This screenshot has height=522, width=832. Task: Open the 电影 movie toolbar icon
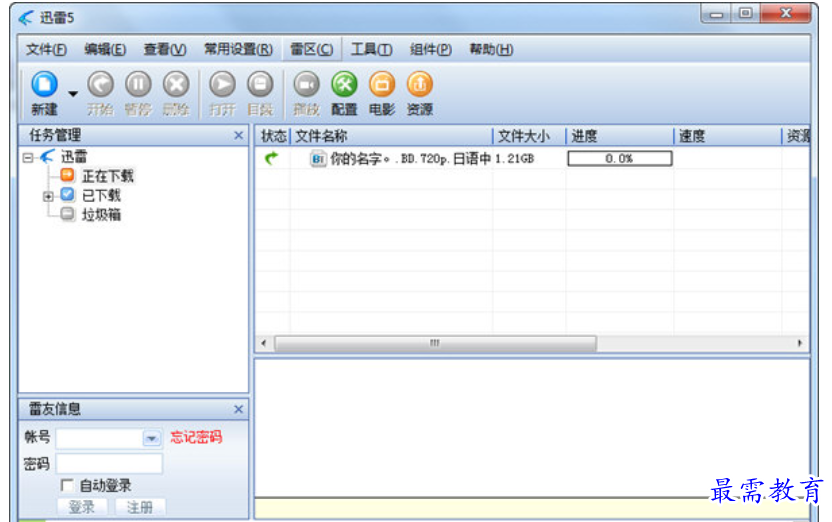pyautogui.click(x=382, y=85)
